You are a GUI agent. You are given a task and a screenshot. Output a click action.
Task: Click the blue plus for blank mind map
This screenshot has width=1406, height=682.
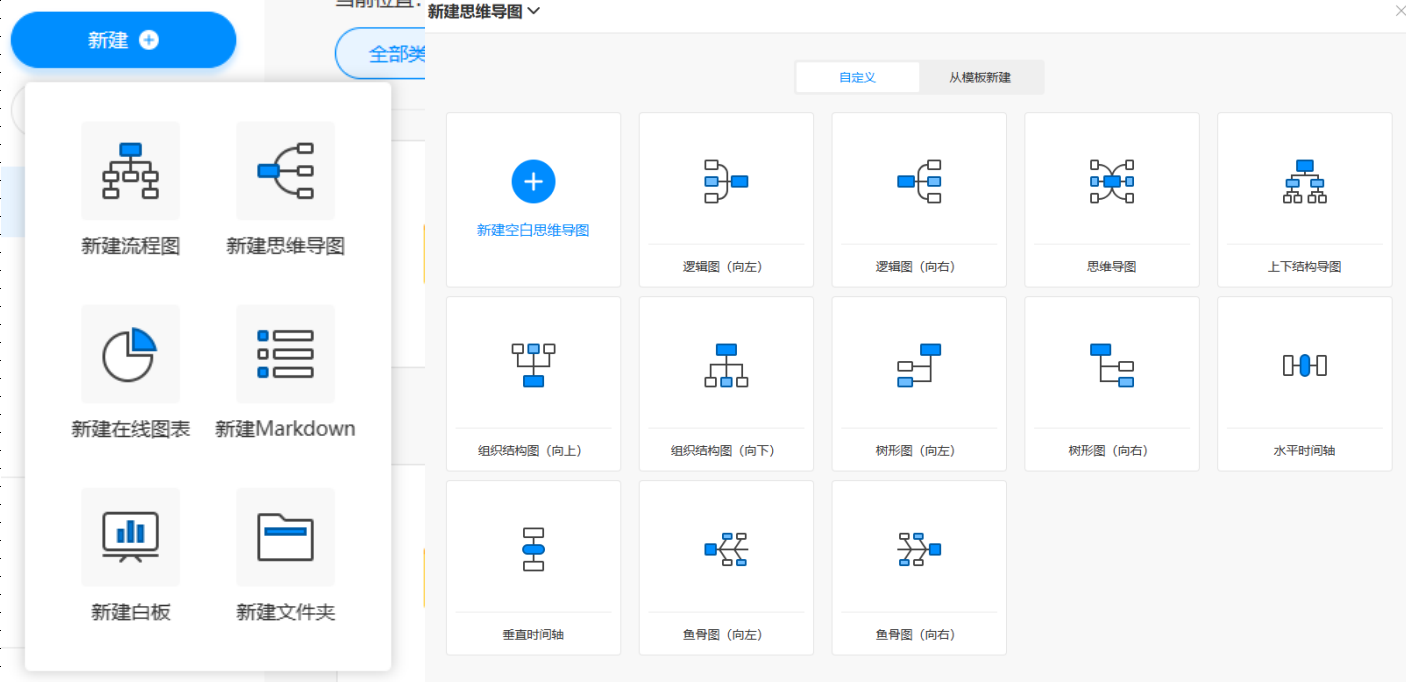coord(533,181)
